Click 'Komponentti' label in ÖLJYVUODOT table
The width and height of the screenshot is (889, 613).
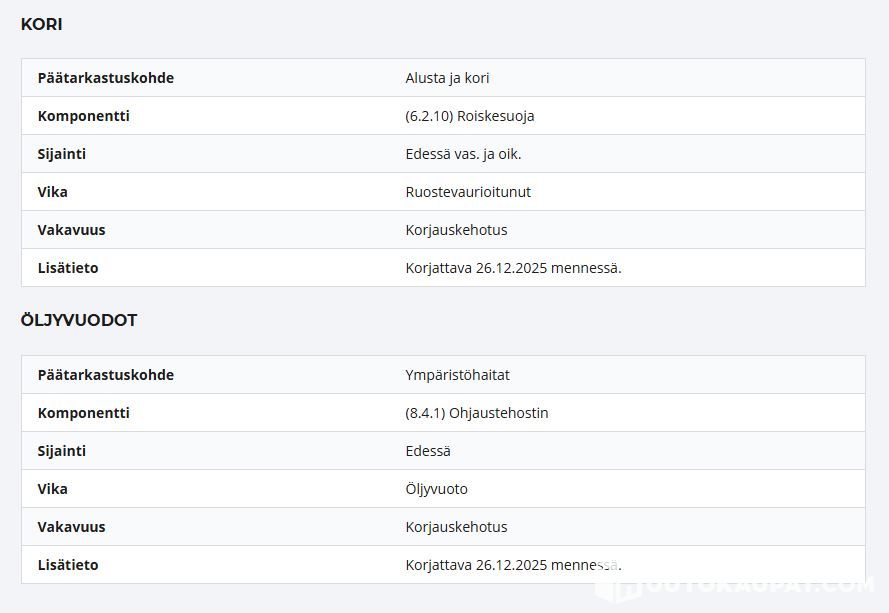[x=84, y=413]
